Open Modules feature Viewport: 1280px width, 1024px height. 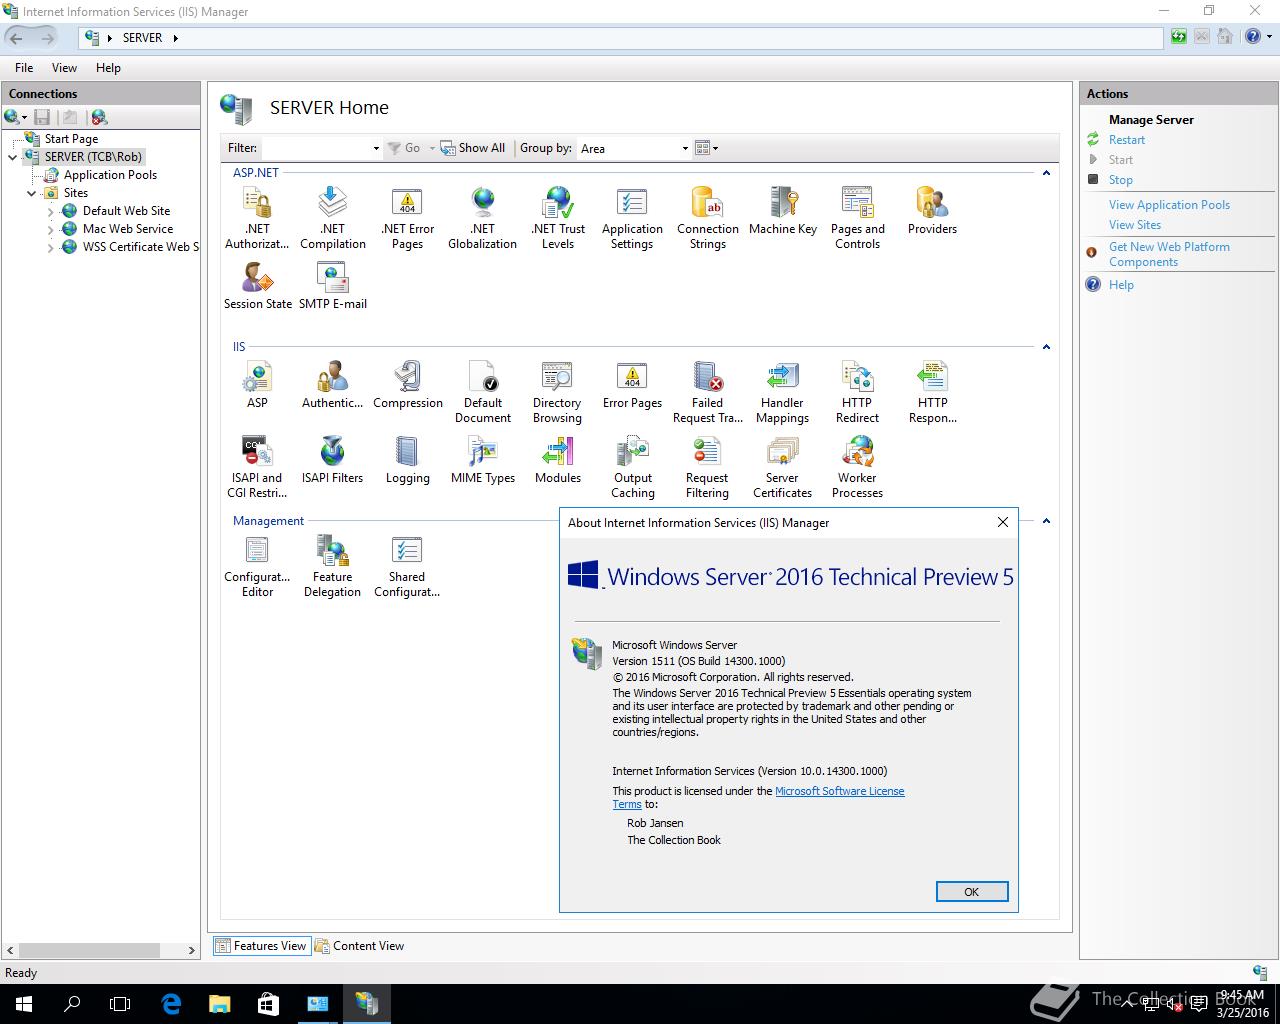click(x=557, y=459)
